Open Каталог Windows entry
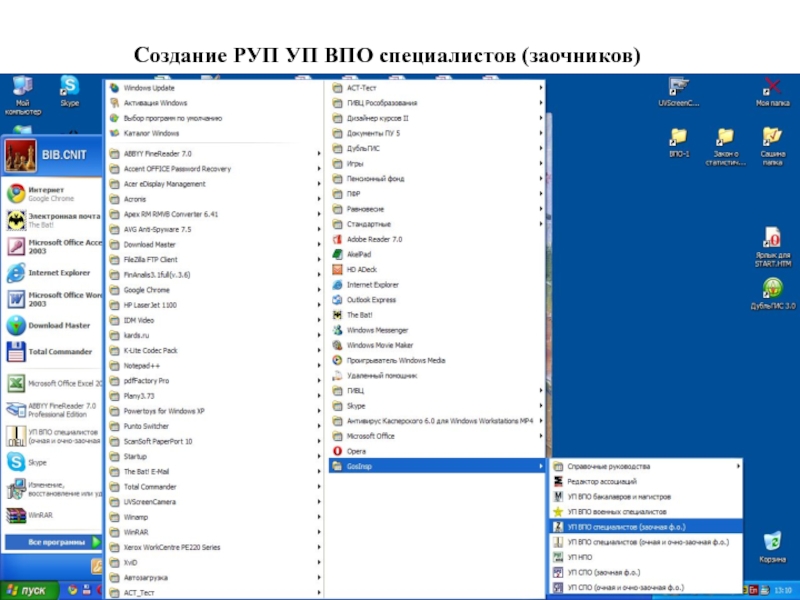The height and width of the screenshot is (600, 800). [215, 133]
